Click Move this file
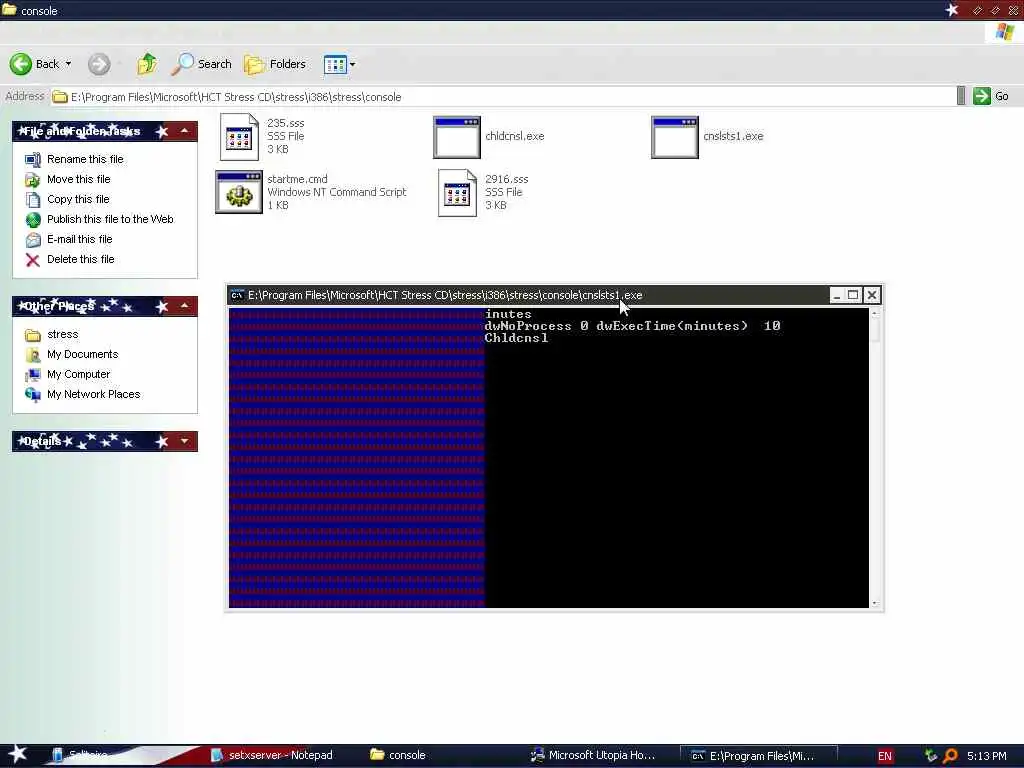The width and height of the screenshot is (1024, 768). 78,179
